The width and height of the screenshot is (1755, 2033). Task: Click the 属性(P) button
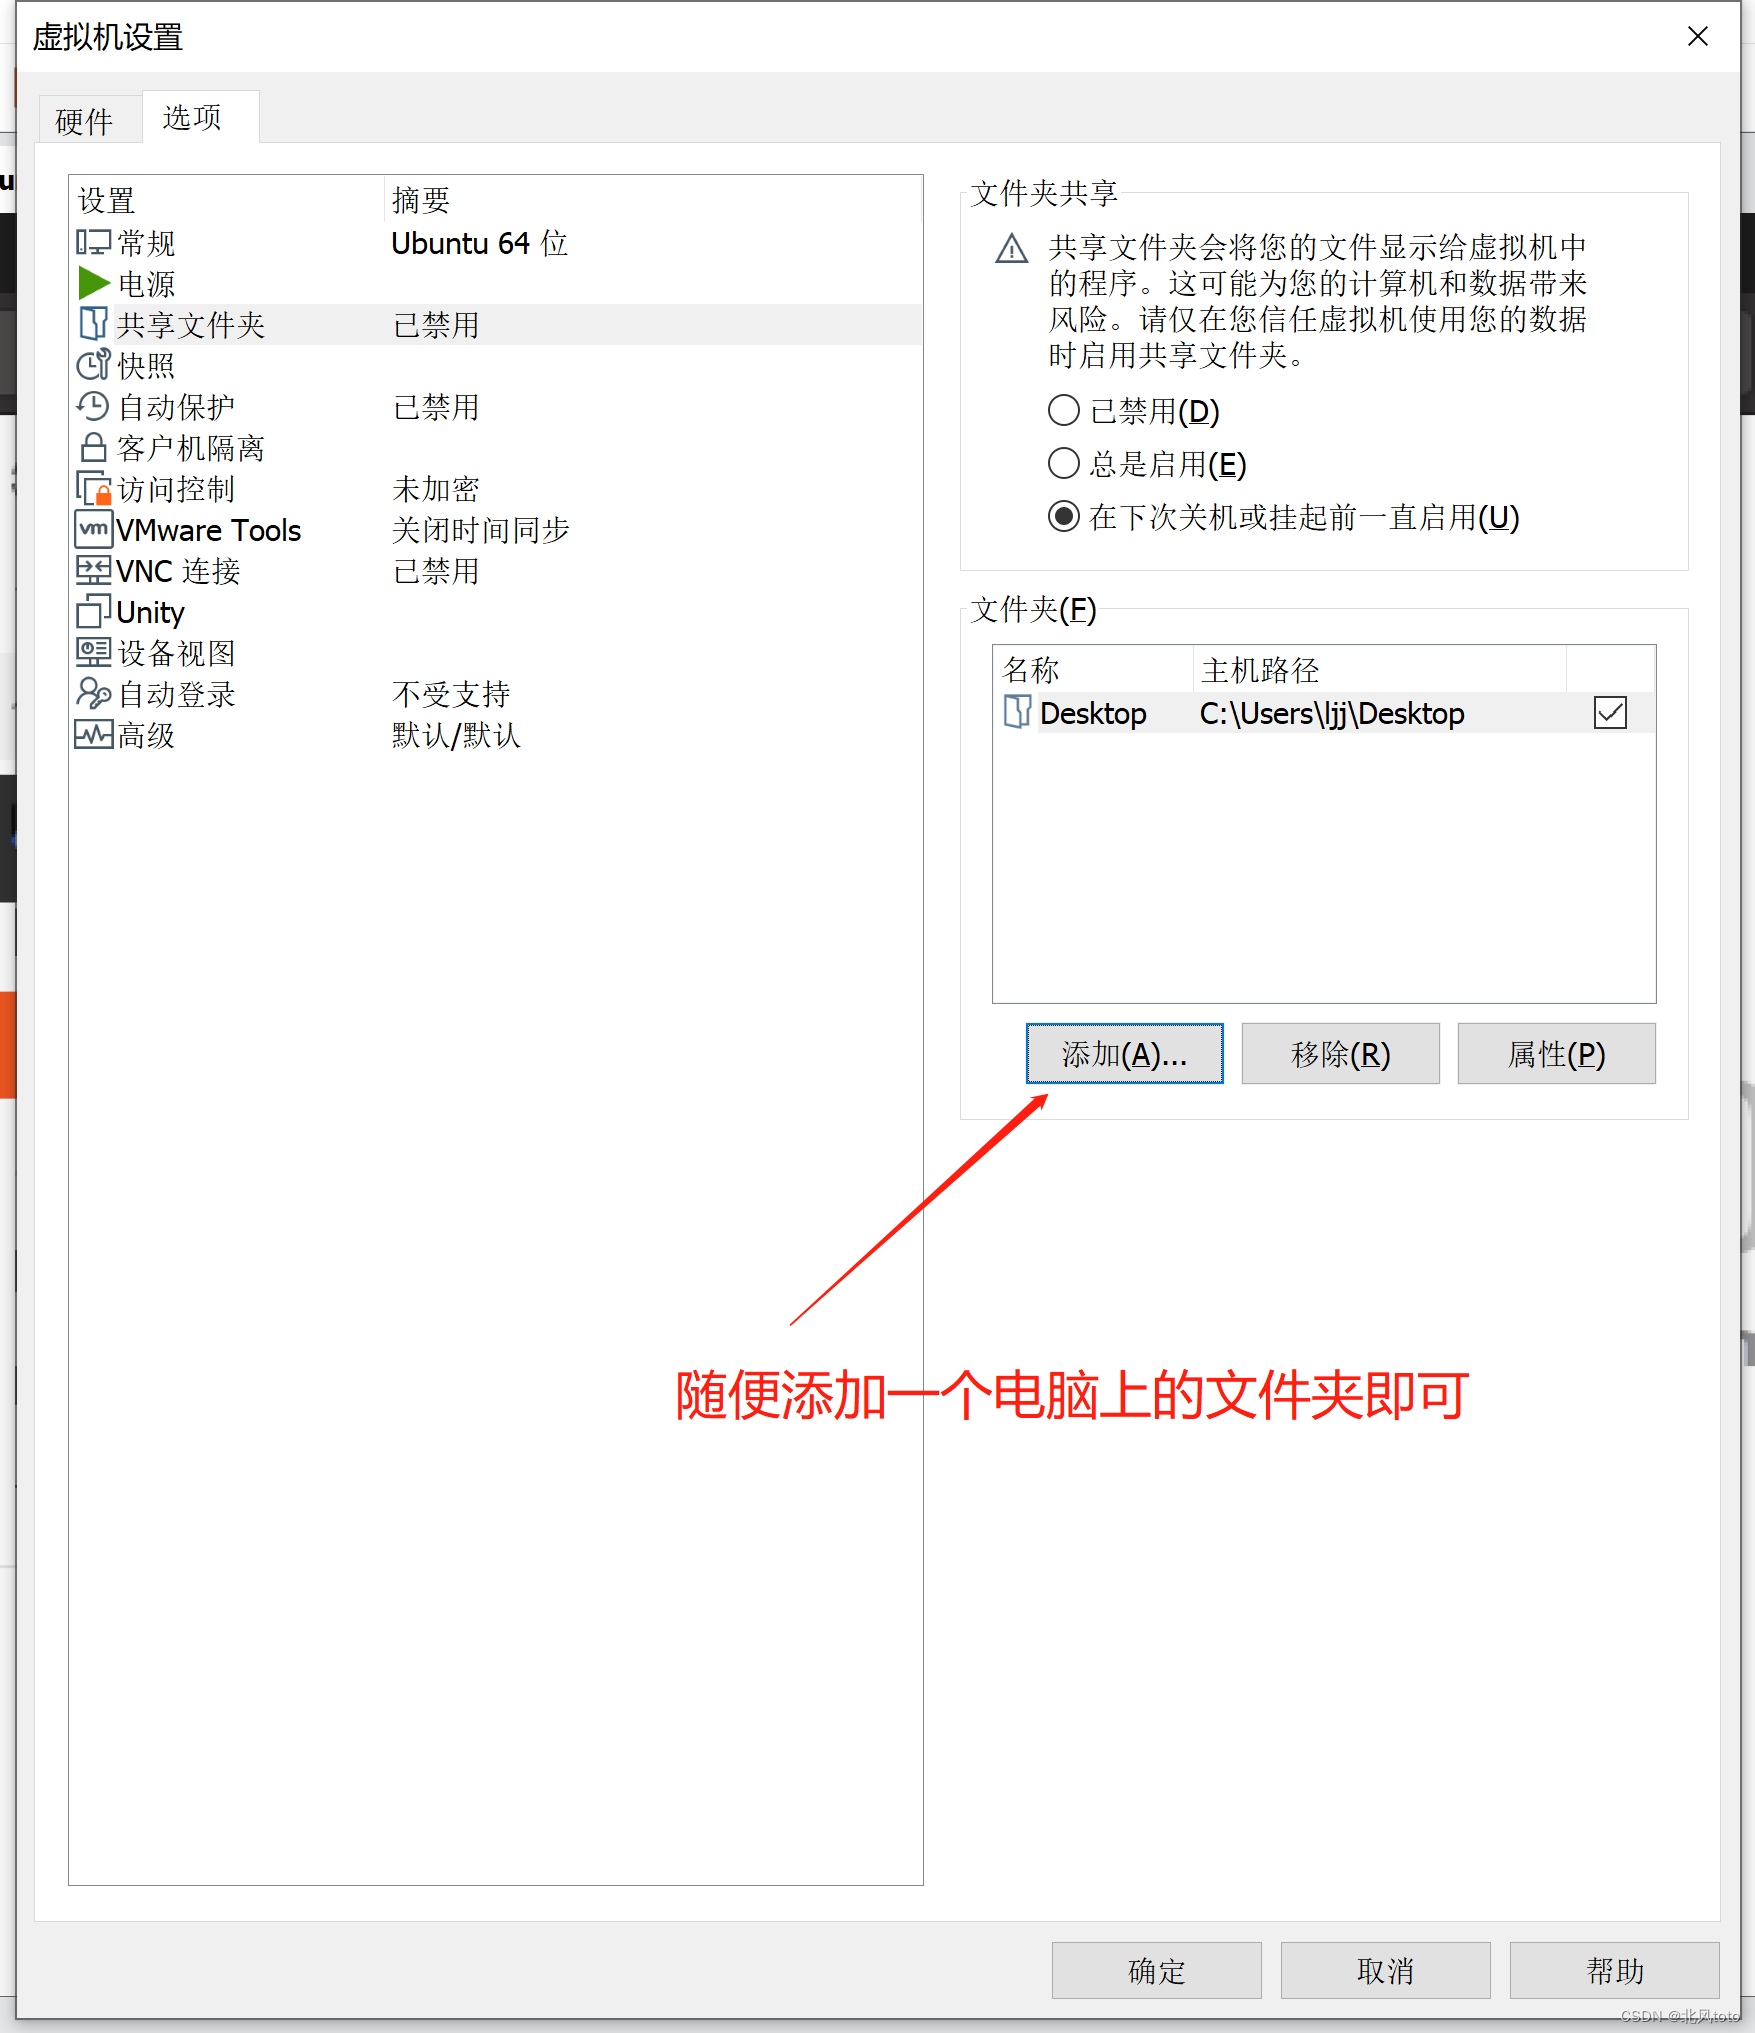click(1556, 1053)
